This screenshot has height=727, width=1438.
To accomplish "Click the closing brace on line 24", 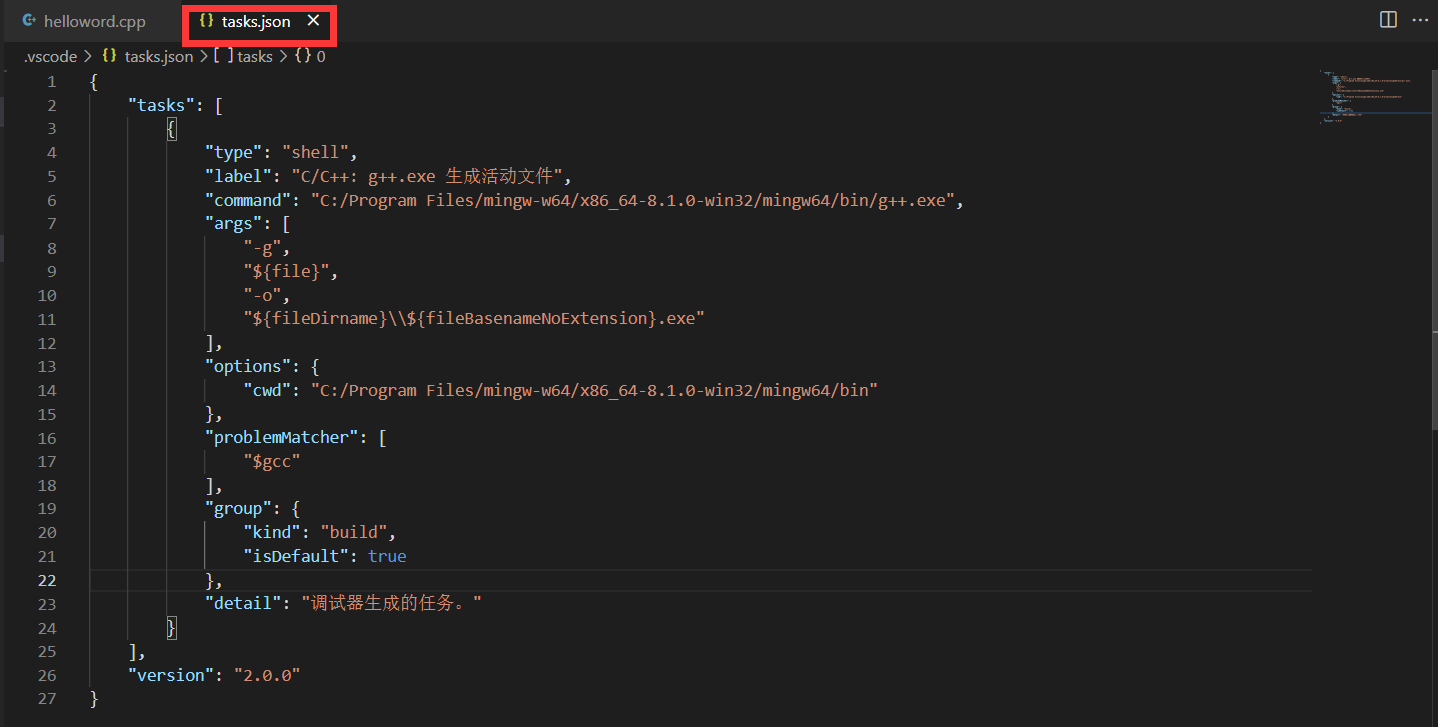I will click(x=171, y=627).
